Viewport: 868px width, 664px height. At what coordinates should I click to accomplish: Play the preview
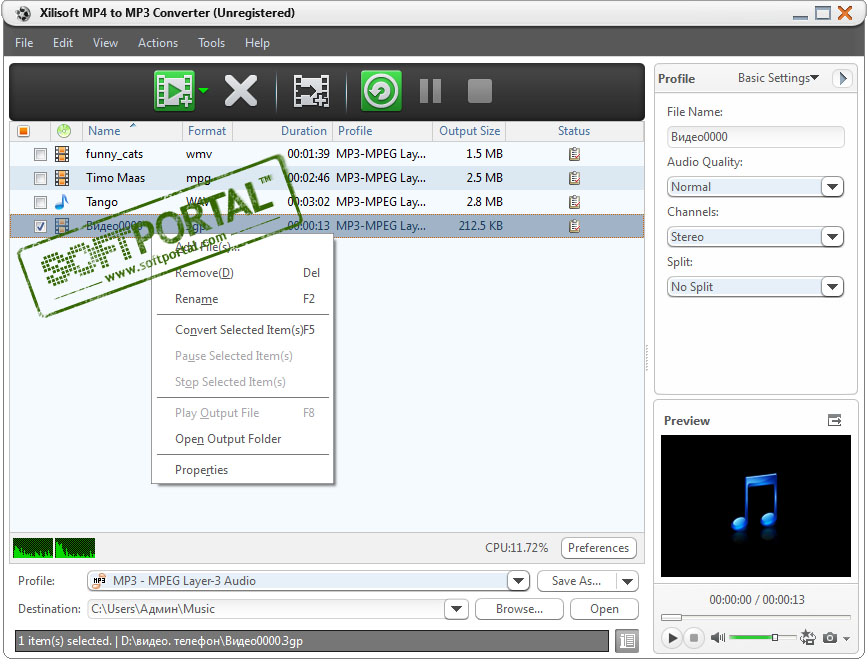pyautogui.click(x=672, y=638)
